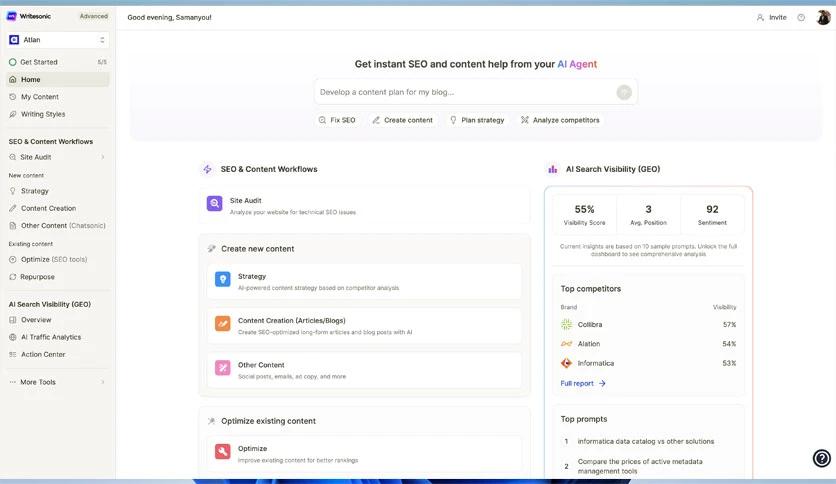Click the Other Content pink icon
836x484 pixels.
tap(222, 368)
